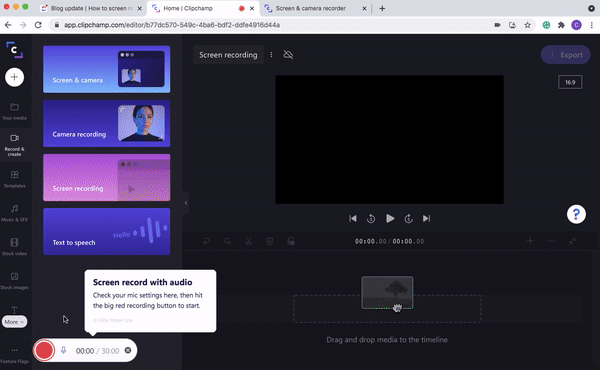Skip to the end of the video
600x370 pixels.
coord(426,218)
